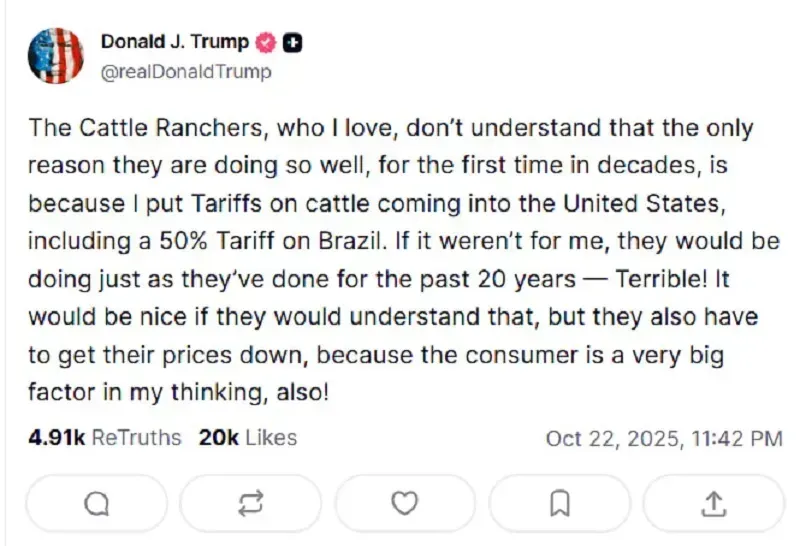800x546 pixels.
Task: Like the post with the heart icon
Action: [x=404, y=504]
